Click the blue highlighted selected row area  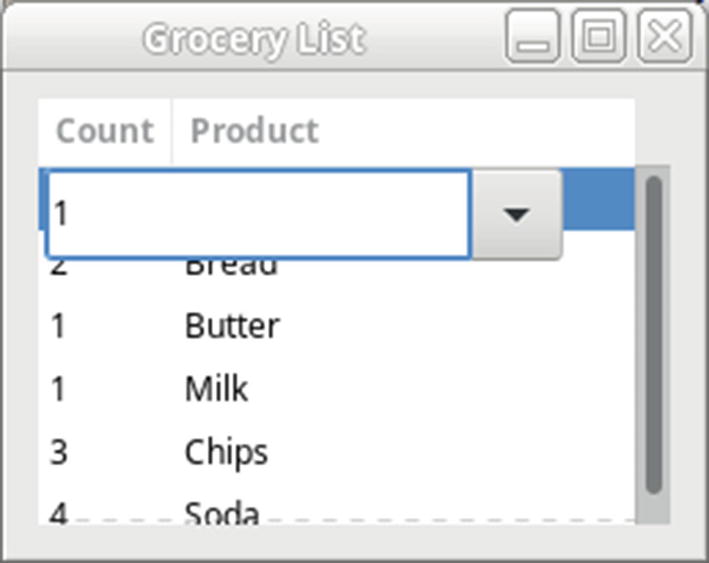click(x=598, y=198)
